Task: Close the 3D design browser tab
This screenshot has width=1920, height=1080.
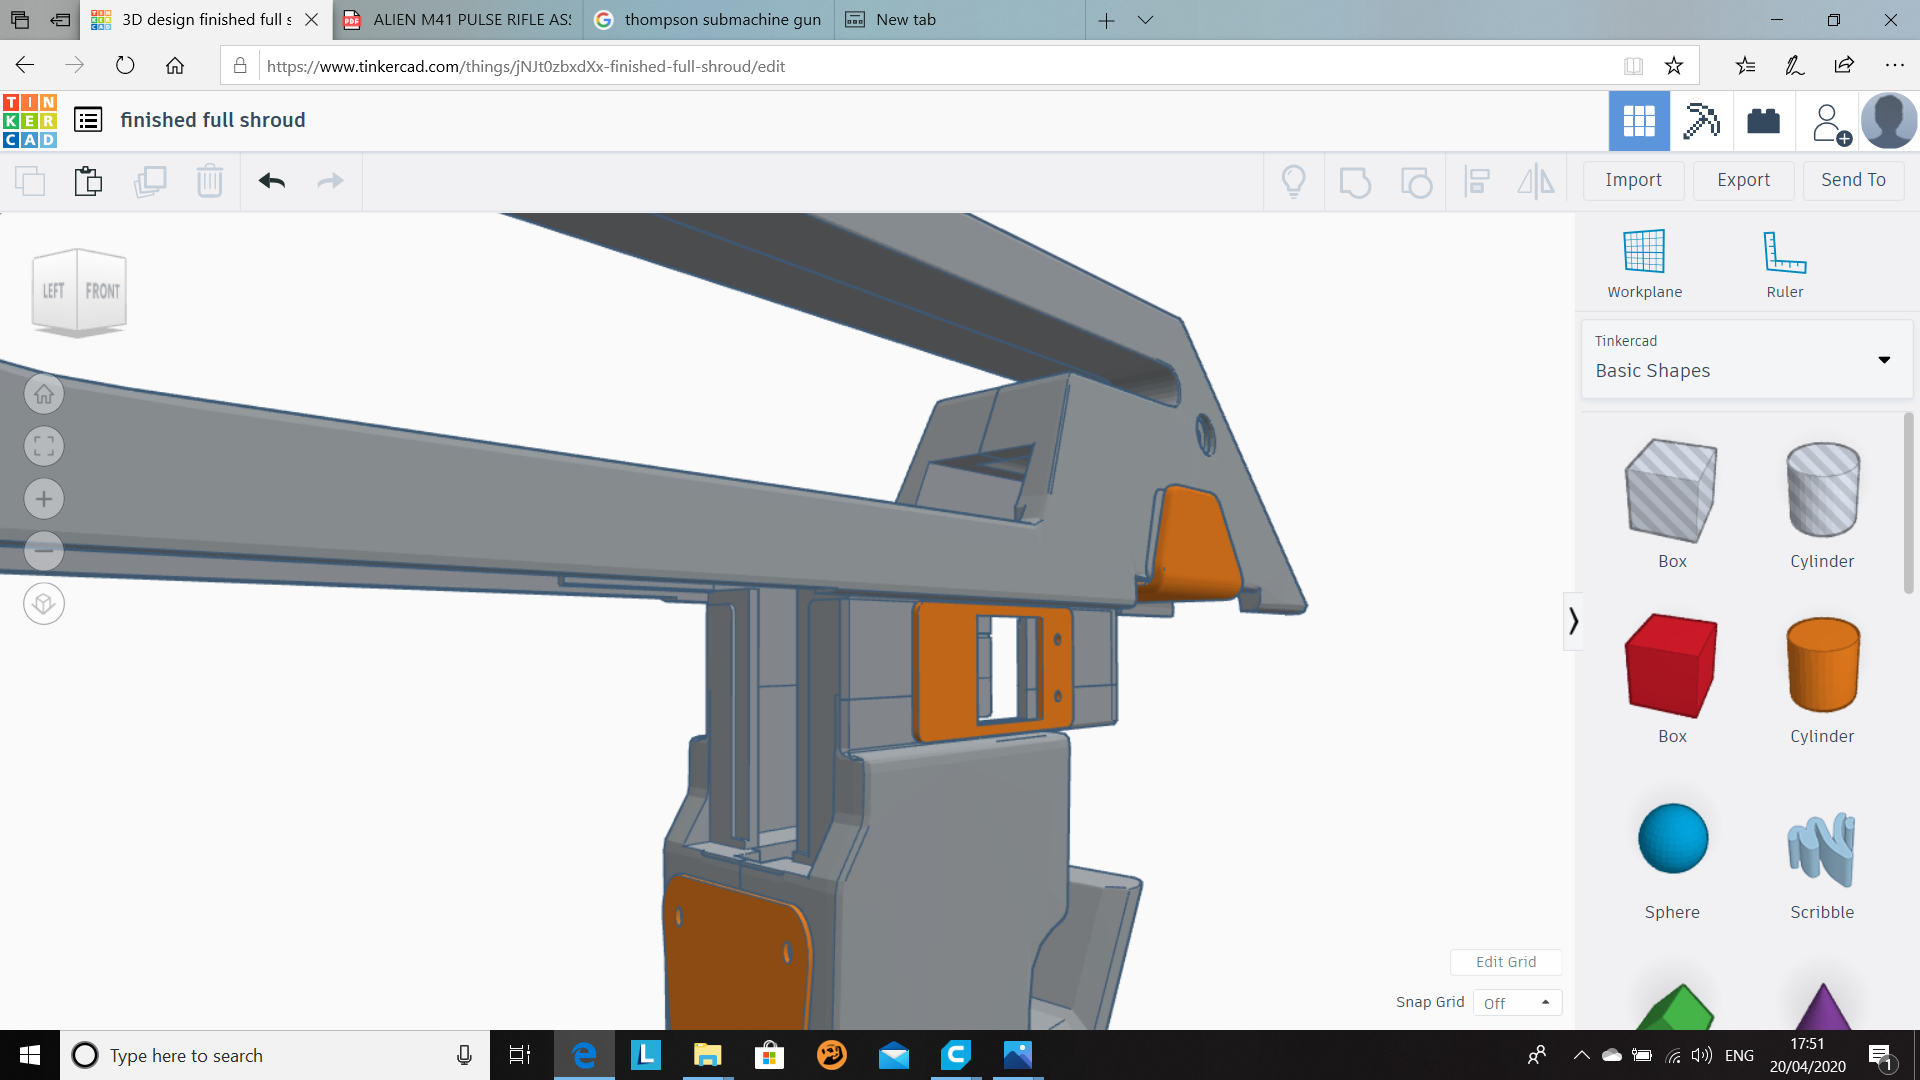Action: coord(312,20)
